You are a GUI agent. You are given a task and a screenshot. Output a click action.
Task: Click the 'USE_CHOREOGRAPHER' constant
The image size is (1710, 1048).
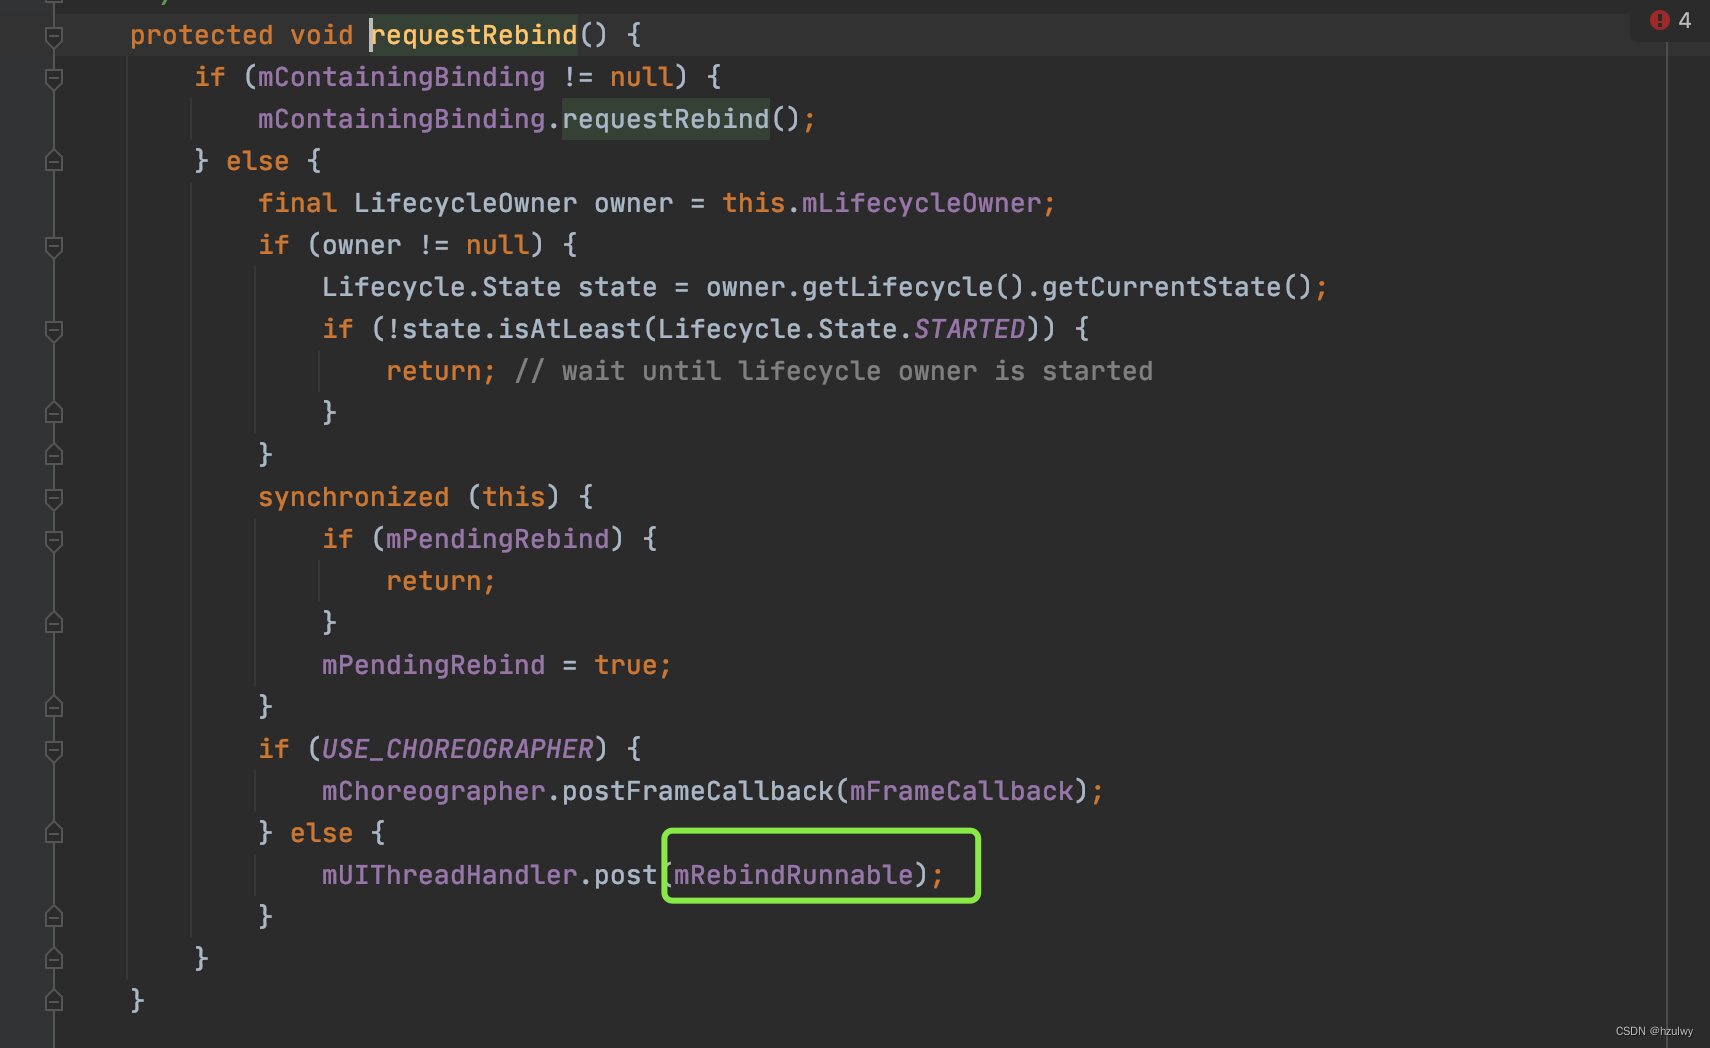[457, 749]
